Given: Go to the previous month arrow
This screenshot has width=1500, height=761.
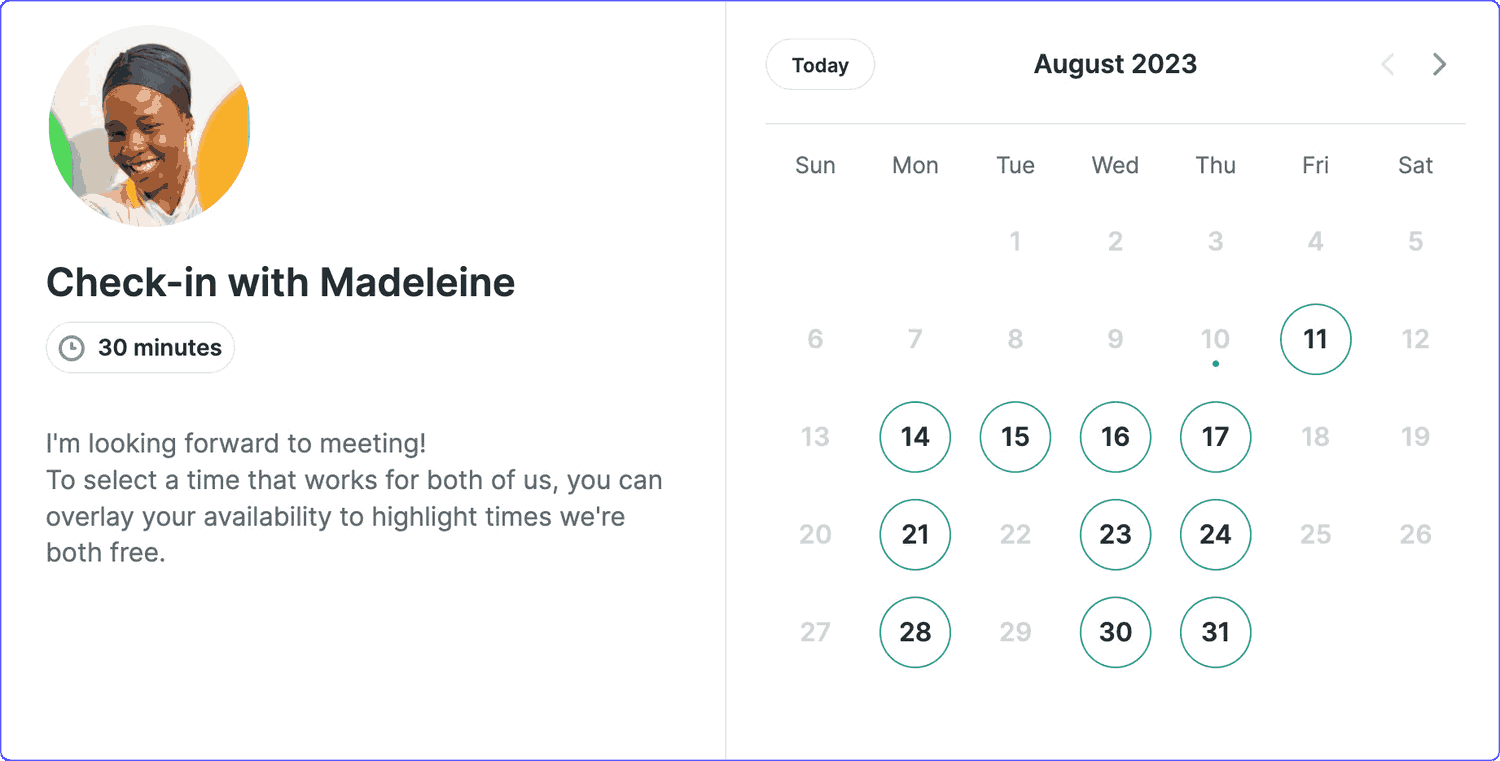Looking at the screenshot, I should coord(1388,65).
